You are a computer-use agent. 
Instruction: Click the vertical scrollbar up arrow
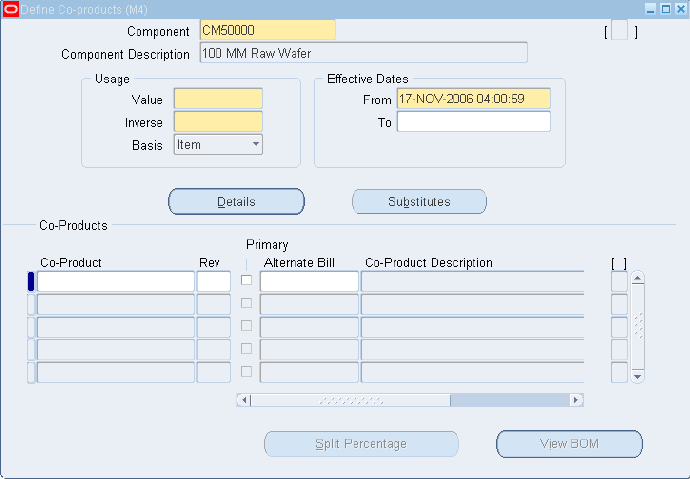click(637, 278)
